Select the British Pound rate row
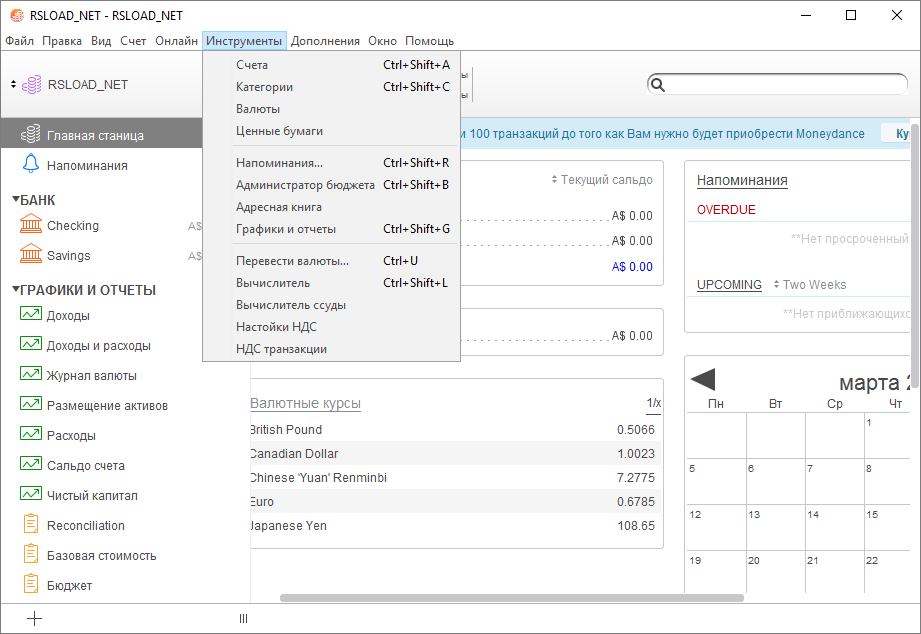Viewport: 921px width, 634px height. click(456, 430)
